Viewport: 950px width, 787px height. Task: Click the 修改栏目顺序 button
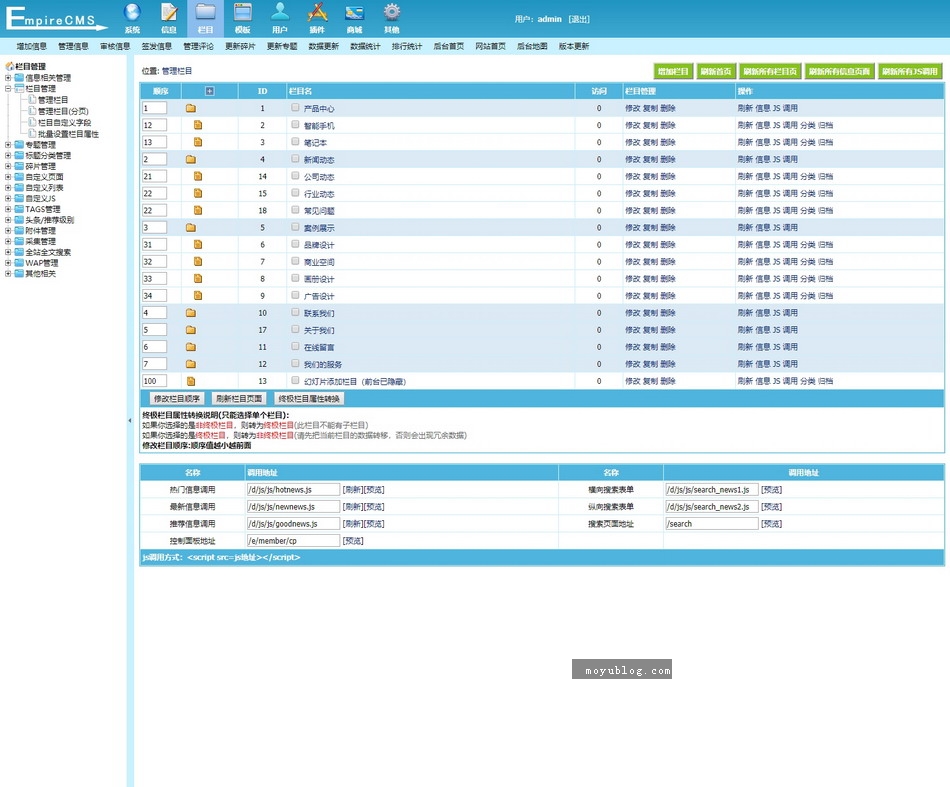pos(177,399)
